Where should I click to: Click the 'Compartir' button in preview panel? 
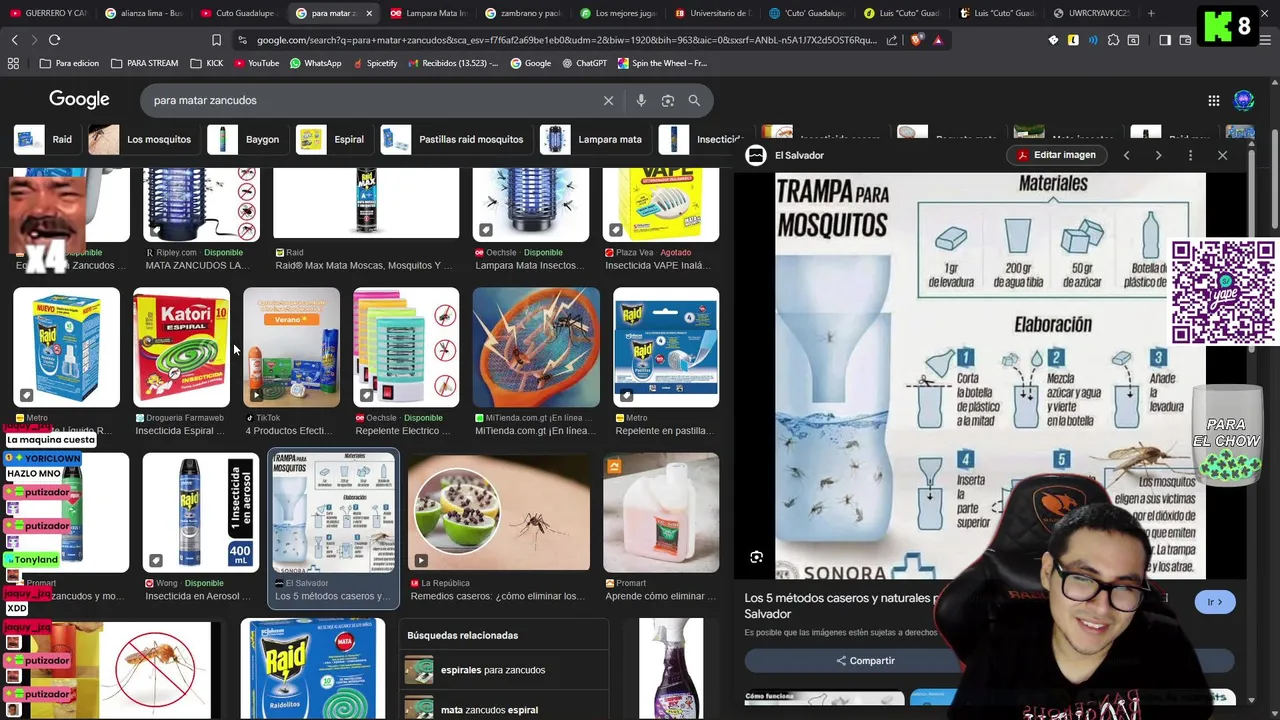pyautogui.click(x=866, y=661)
